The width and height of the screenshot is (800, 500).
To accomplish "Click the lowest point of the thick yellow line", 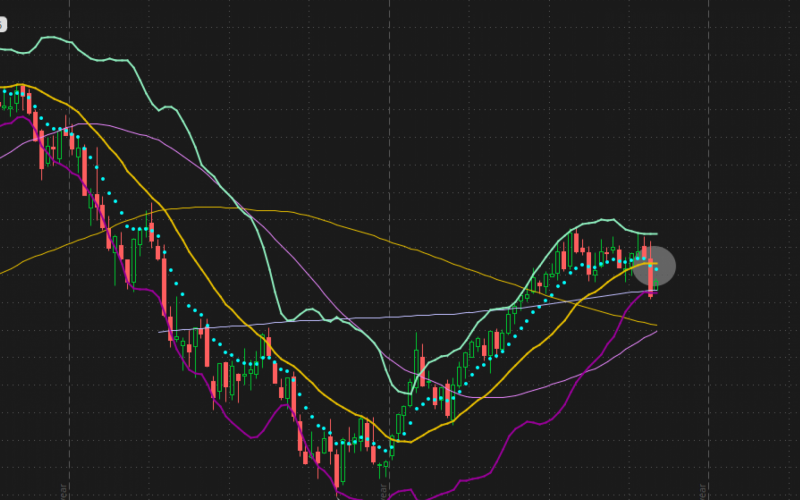I will coord(400,441).
